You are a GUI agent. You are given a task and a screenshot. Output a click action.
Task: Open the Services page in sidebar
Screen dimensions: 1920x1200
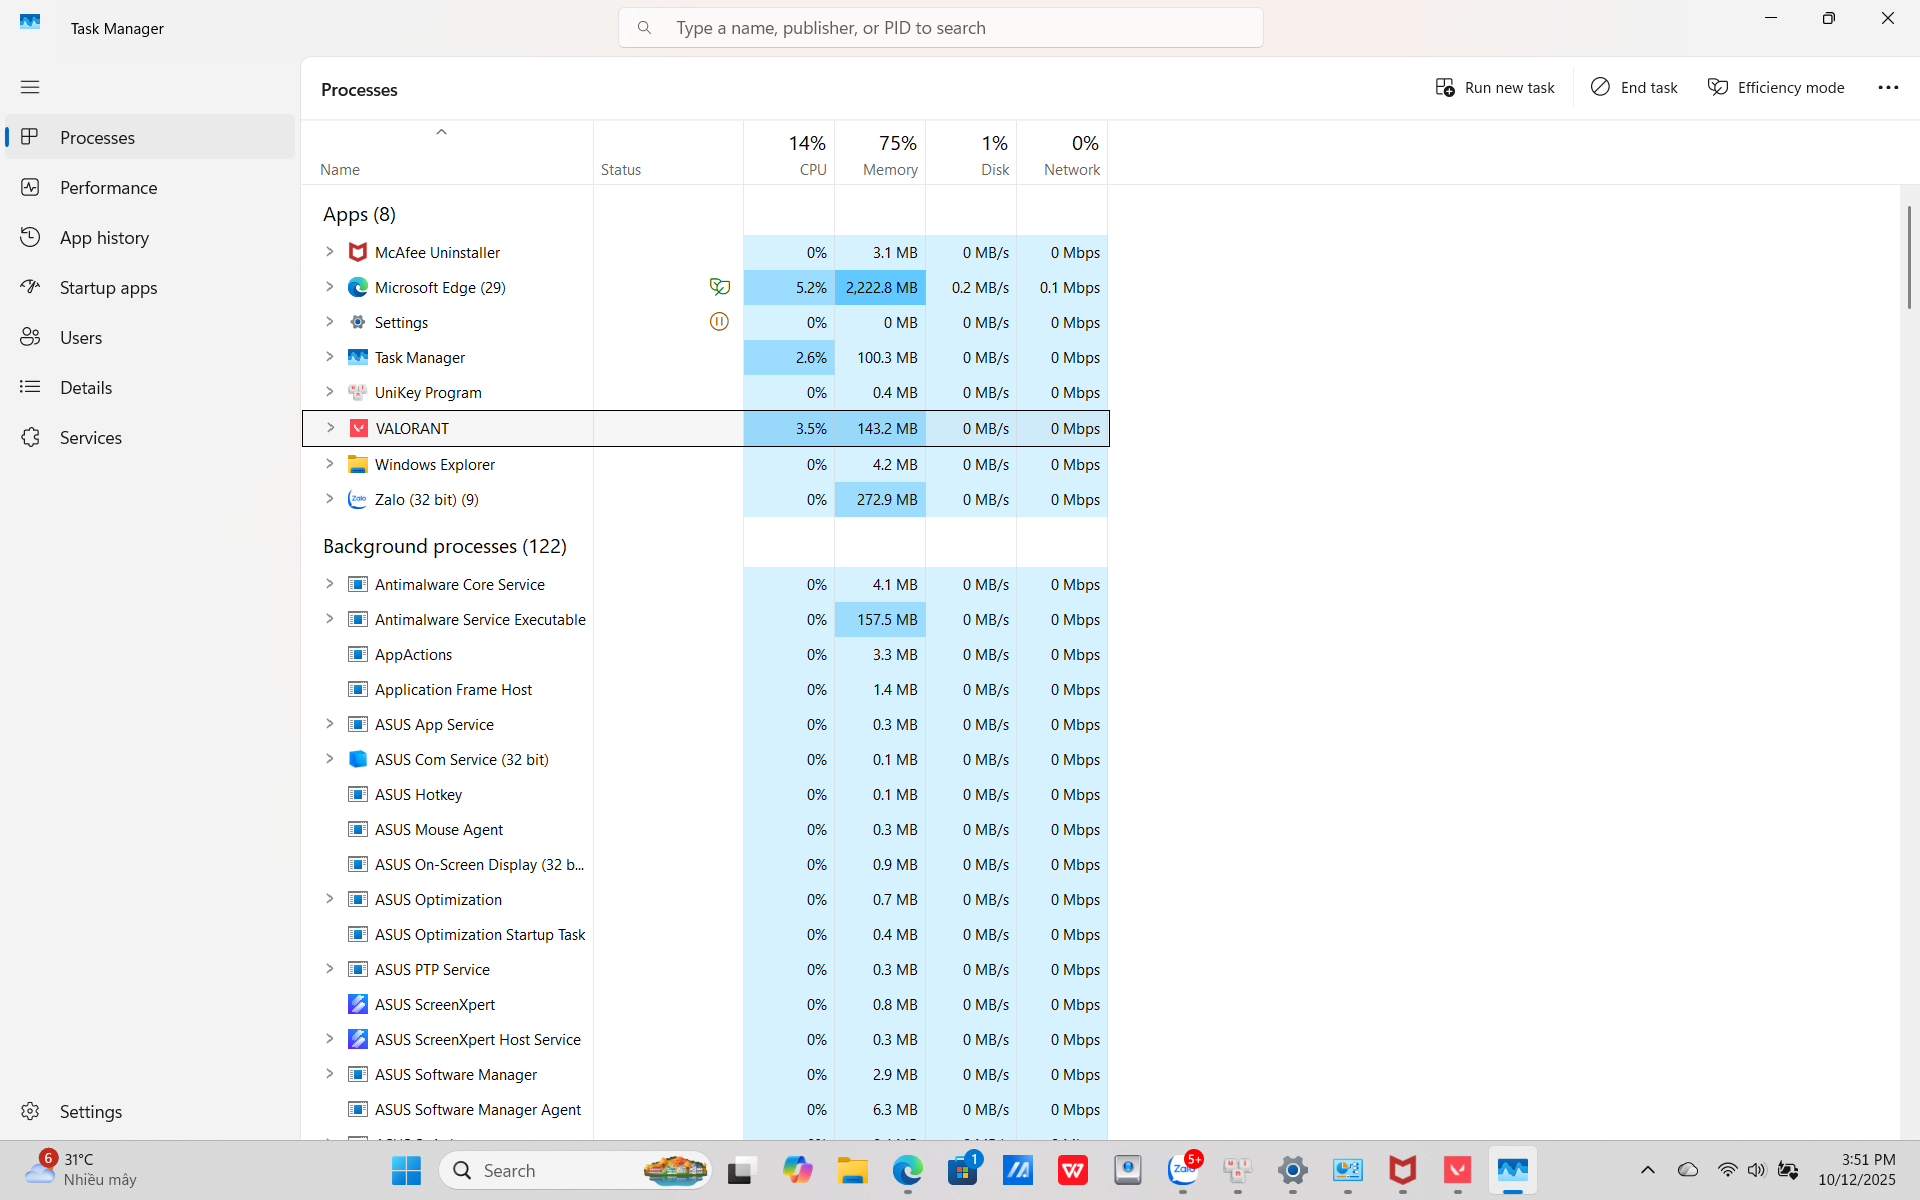click(90, 437)
